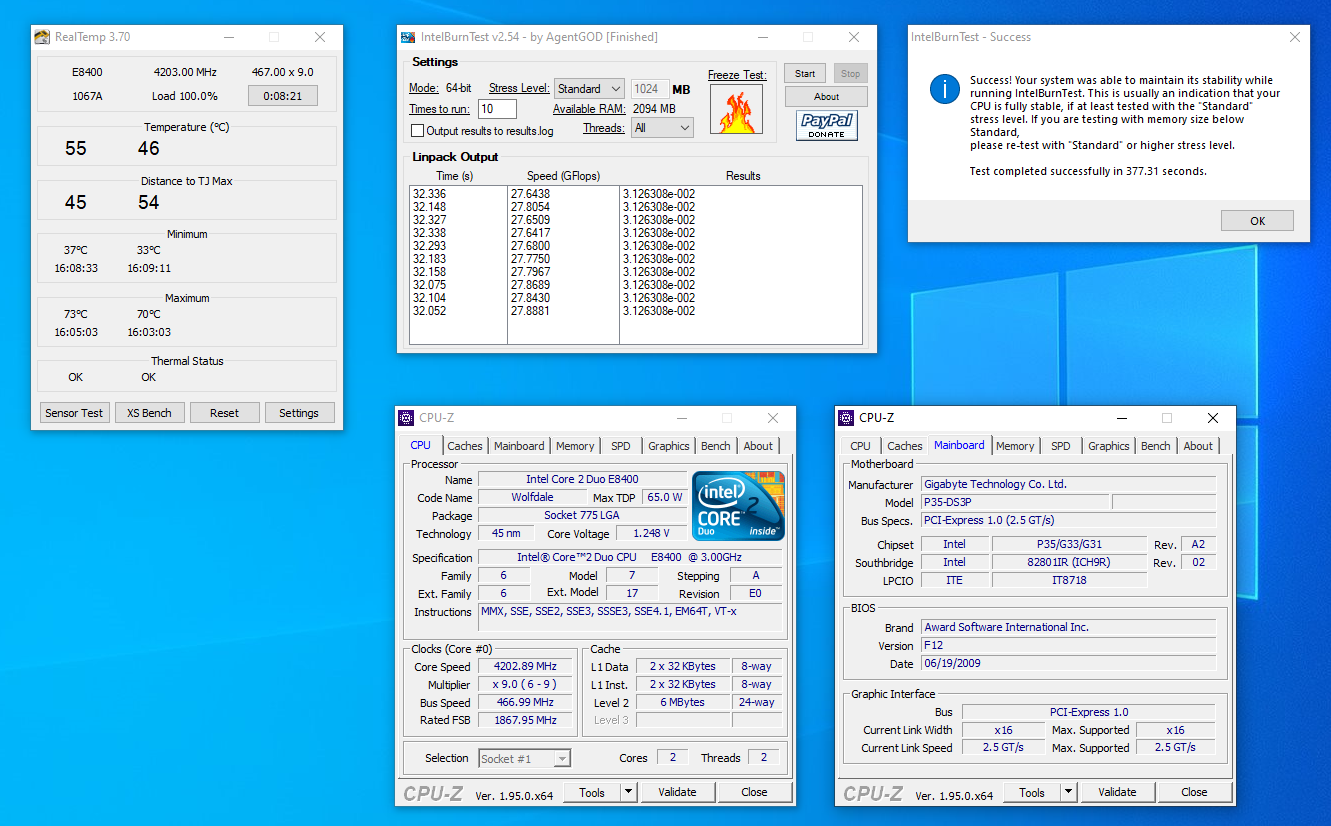This screenshot has width=1331, height=826.
Task: Click the Socket 775 LGA package field
Action: [582, 516]
